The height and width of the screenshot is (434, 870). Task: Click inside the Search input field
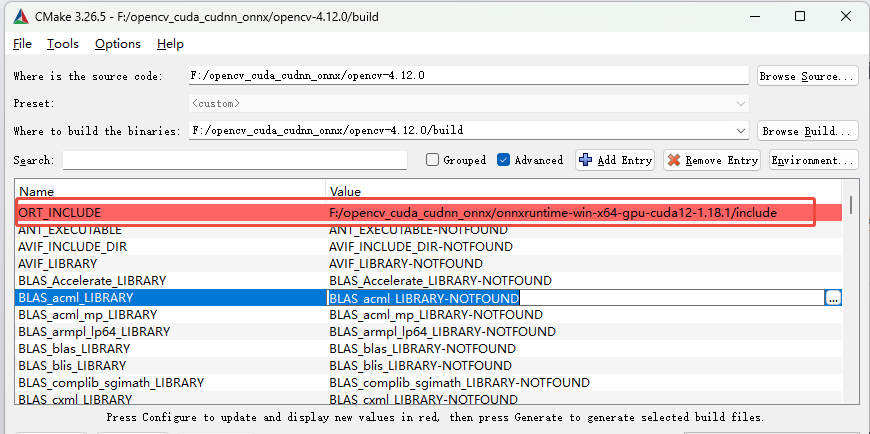click(235, 160)
